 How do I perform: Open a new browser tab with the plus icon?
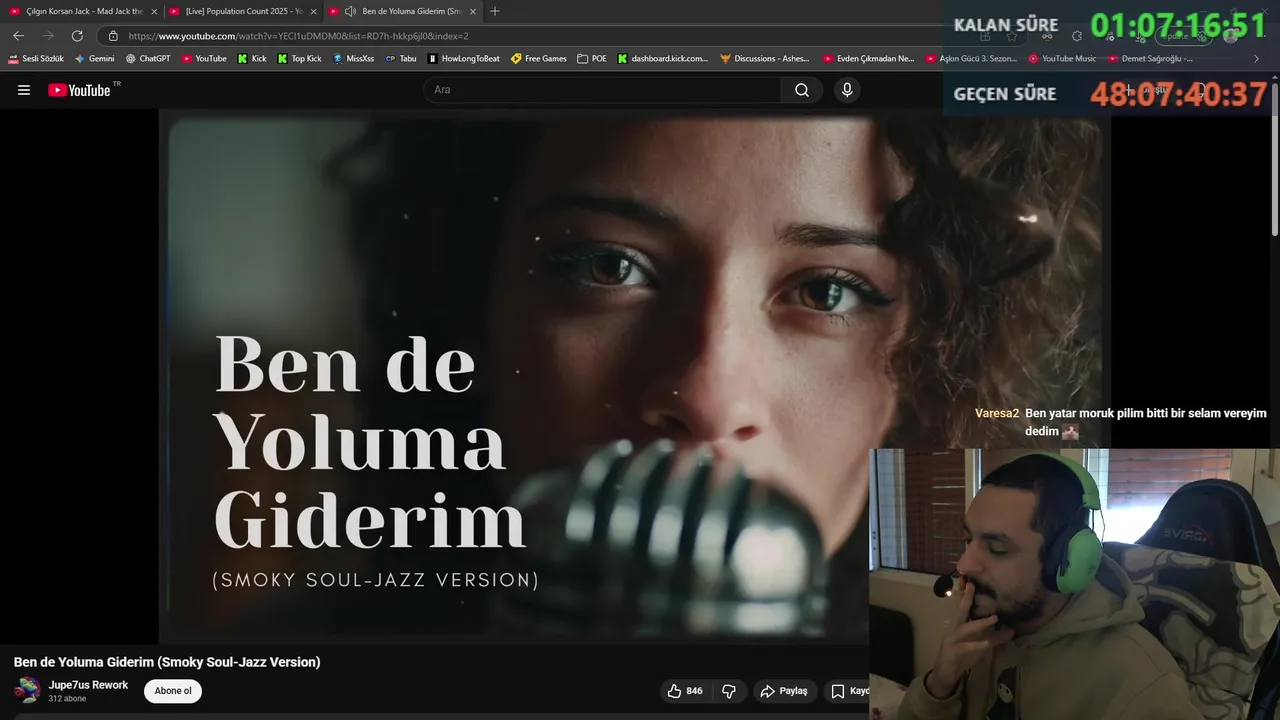pyautogui.click(x=495, y=11)
